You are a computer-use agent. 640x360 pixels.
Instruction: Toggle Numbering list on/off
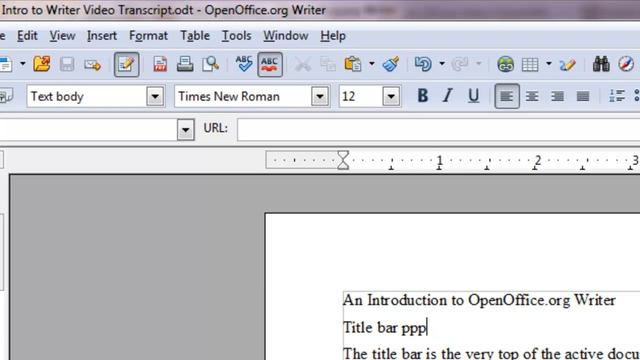[617, 96]
